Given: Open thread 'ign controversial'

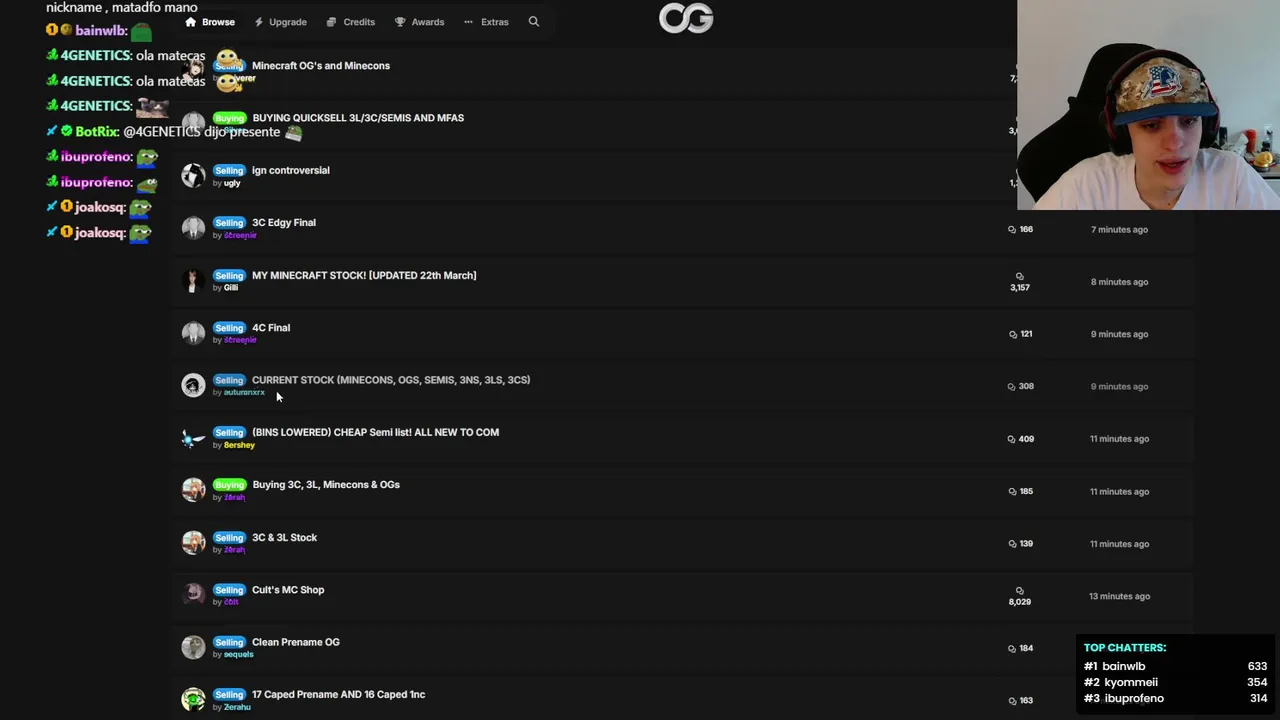Looking at the screenshot, I should (x=290, y=170).
